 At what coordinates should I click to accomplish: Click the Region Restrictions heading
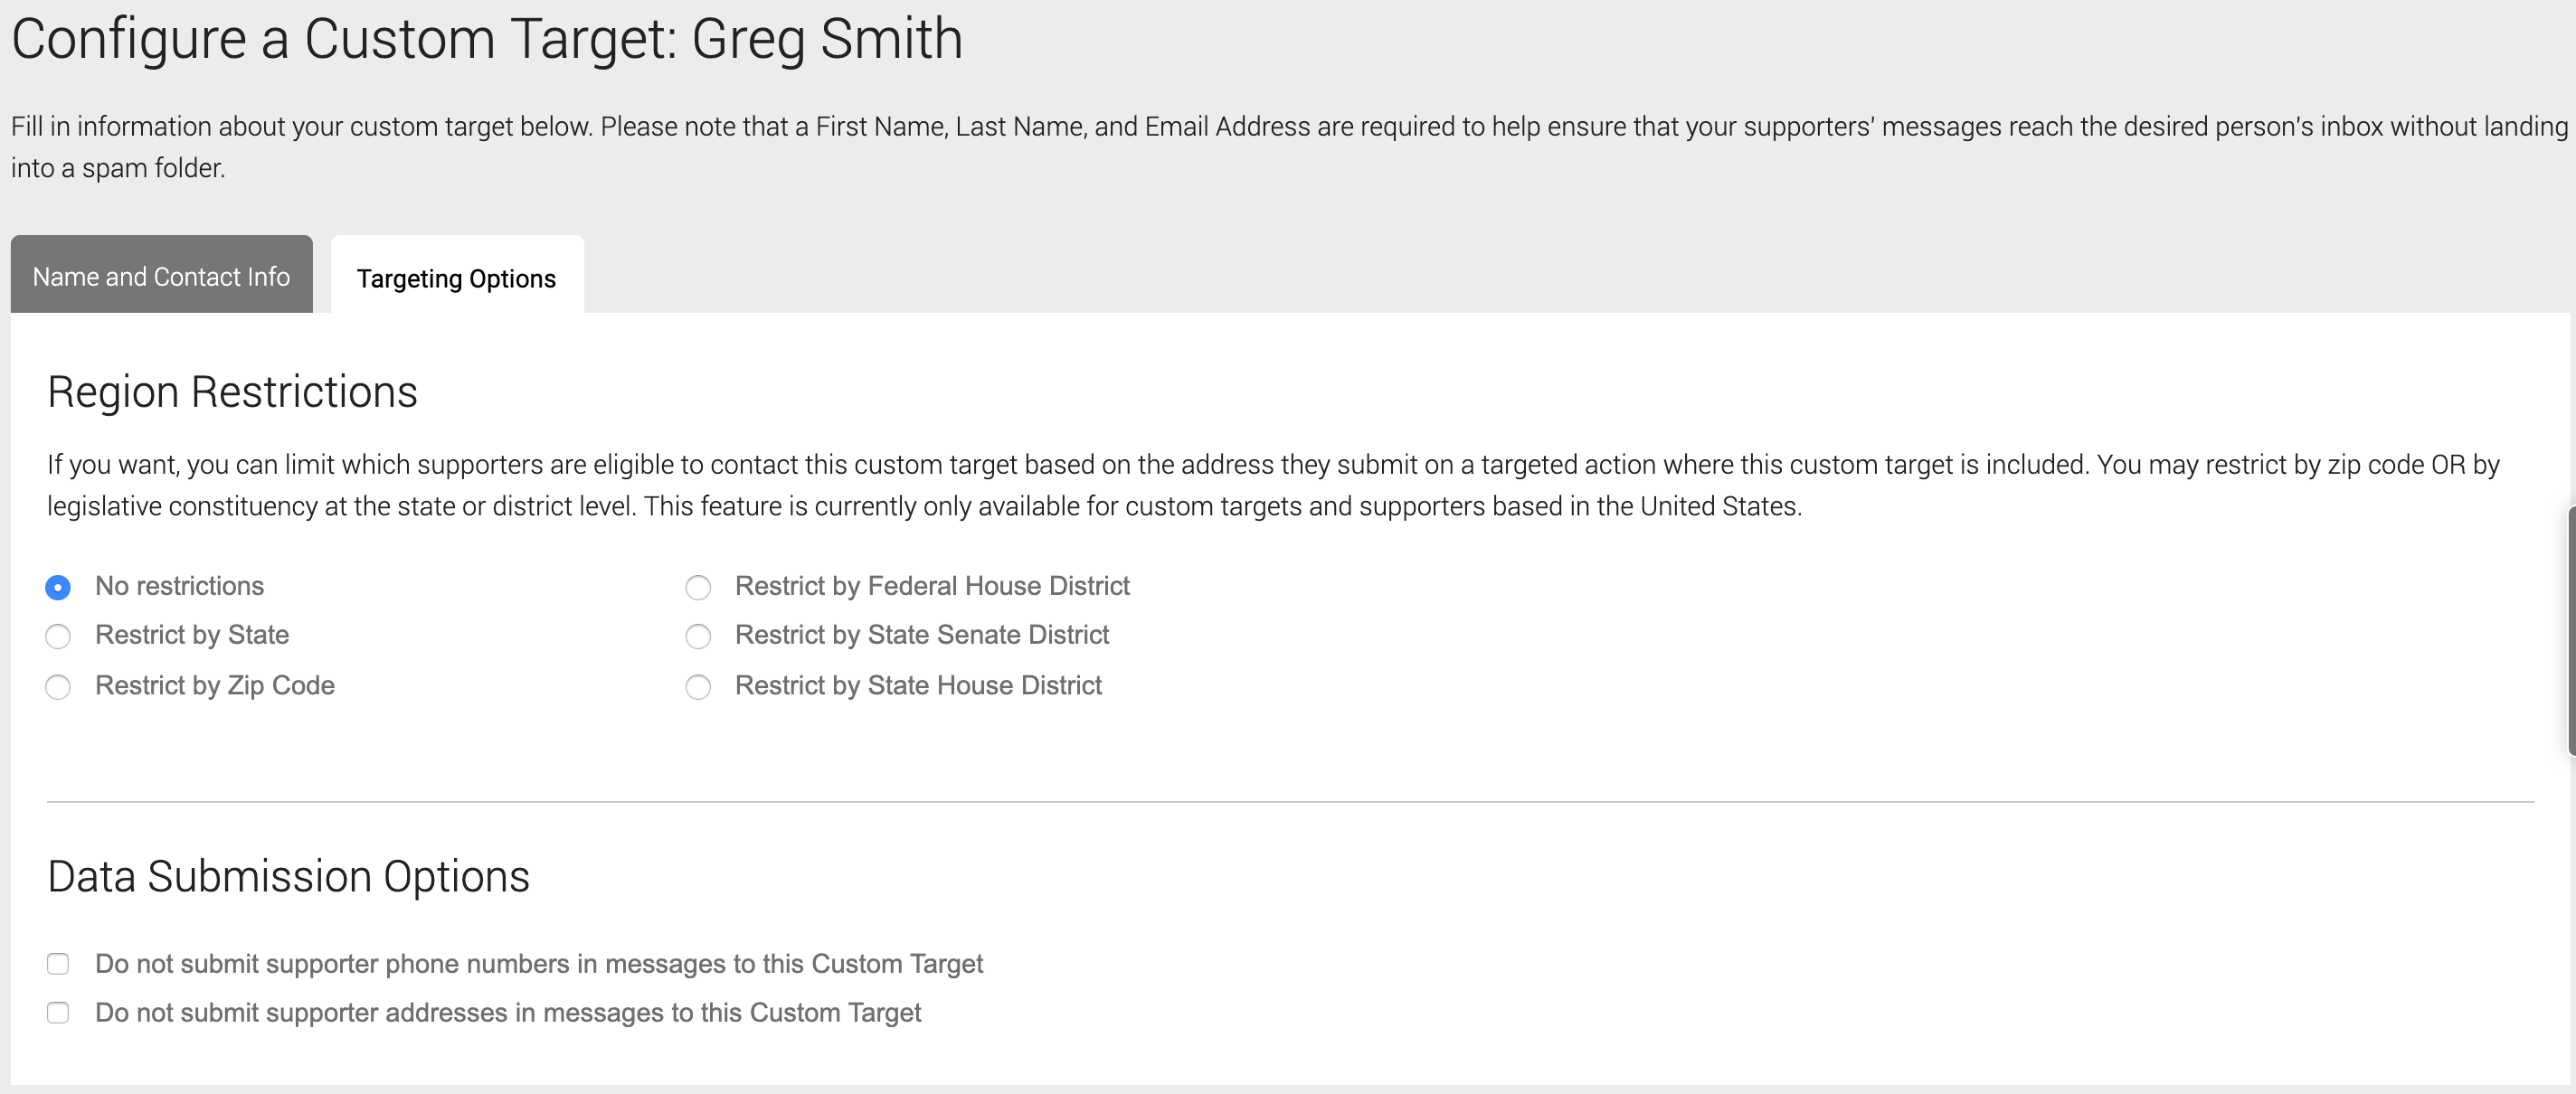pyautogui.click(x=232, y=392)
